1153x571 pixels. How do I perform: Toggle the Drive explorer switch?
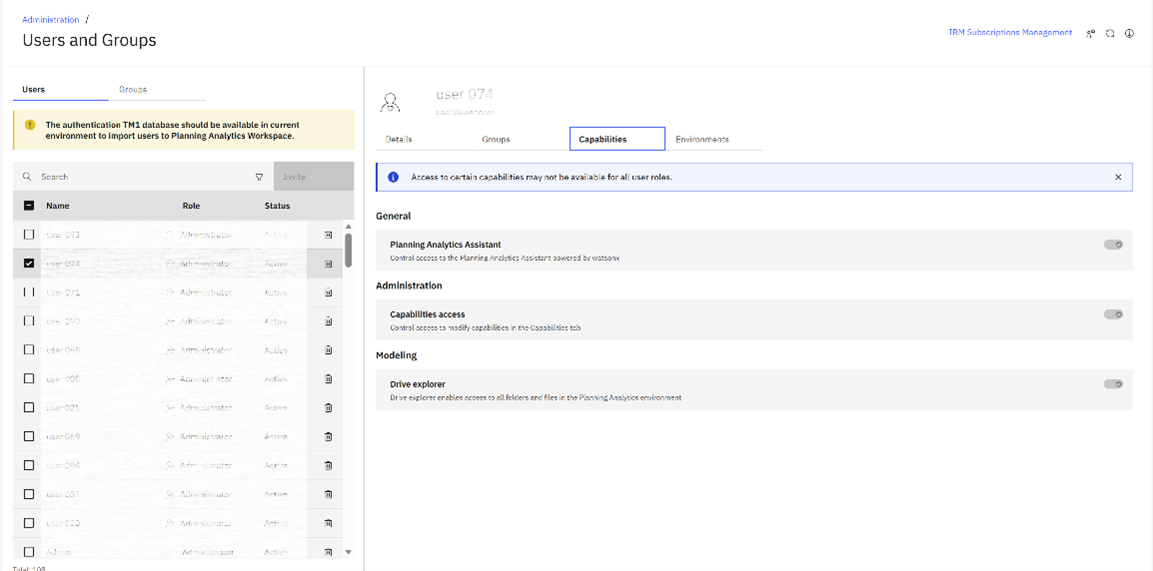click(1113, 384)
